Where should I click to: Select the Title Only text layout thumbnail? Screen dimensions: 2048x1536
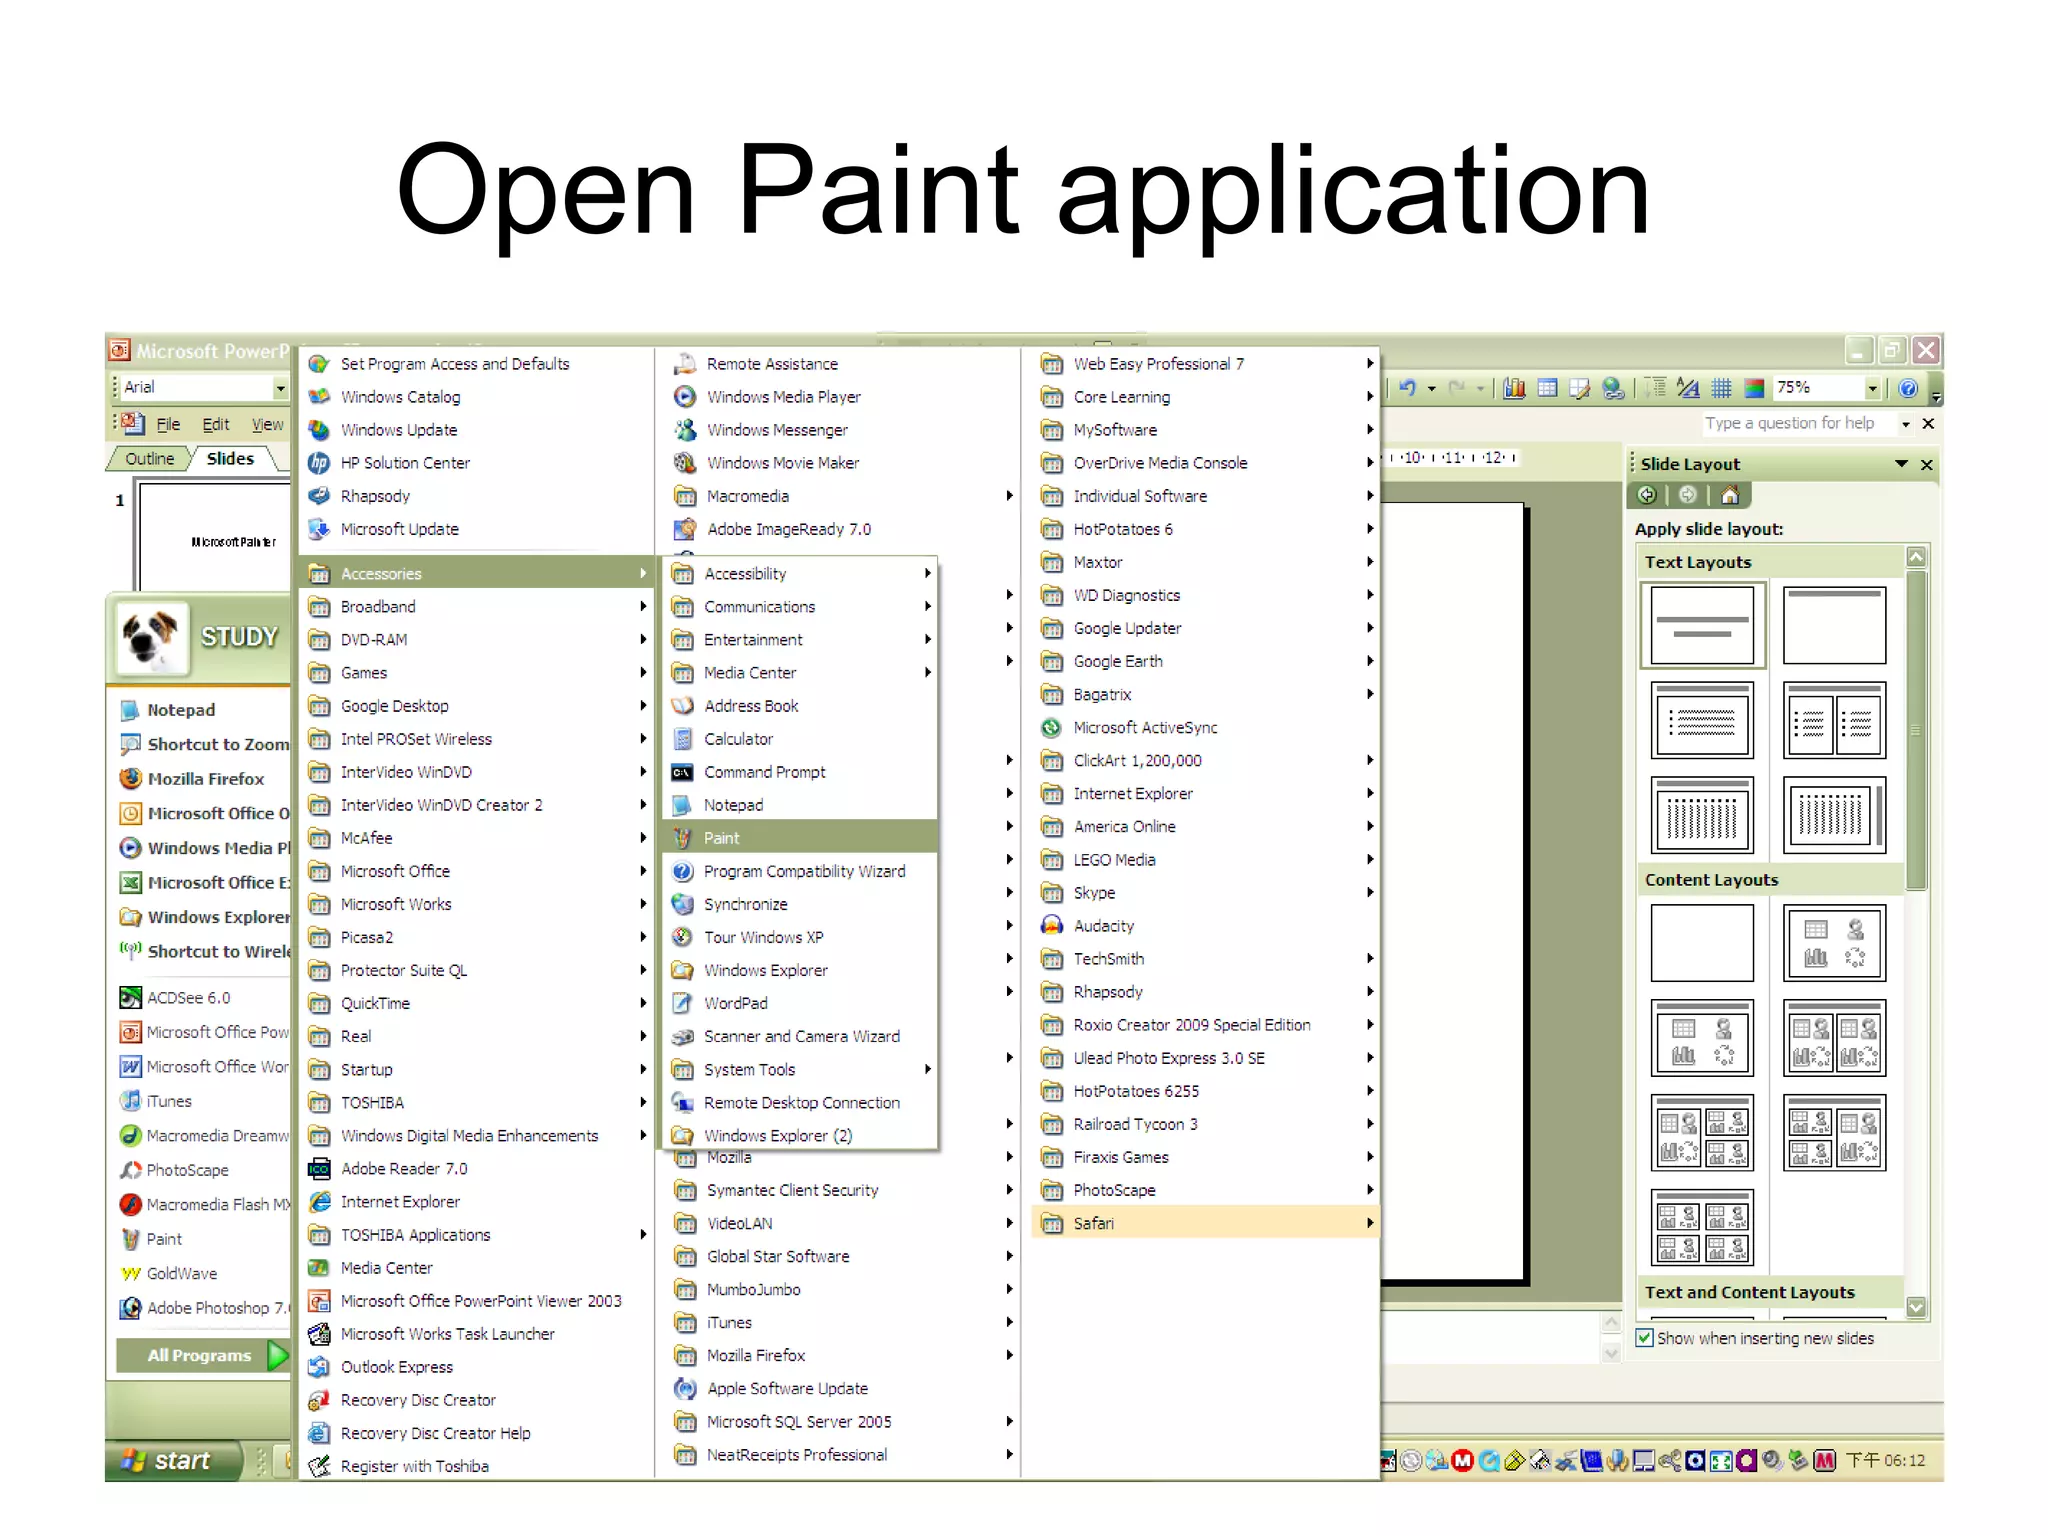[1834, 626]
